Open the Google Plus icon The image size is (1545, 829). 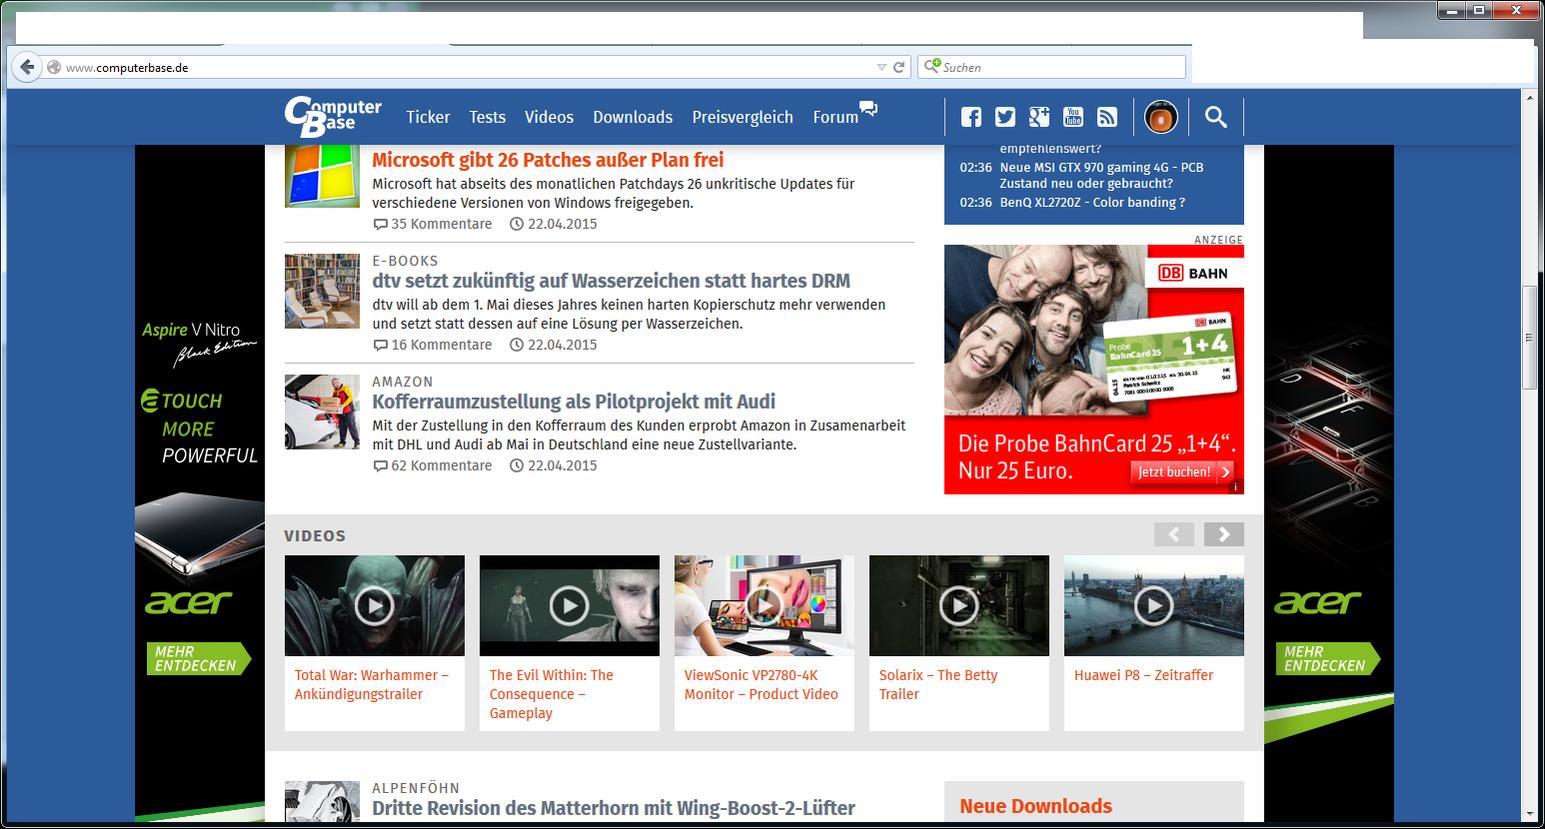1039,117
